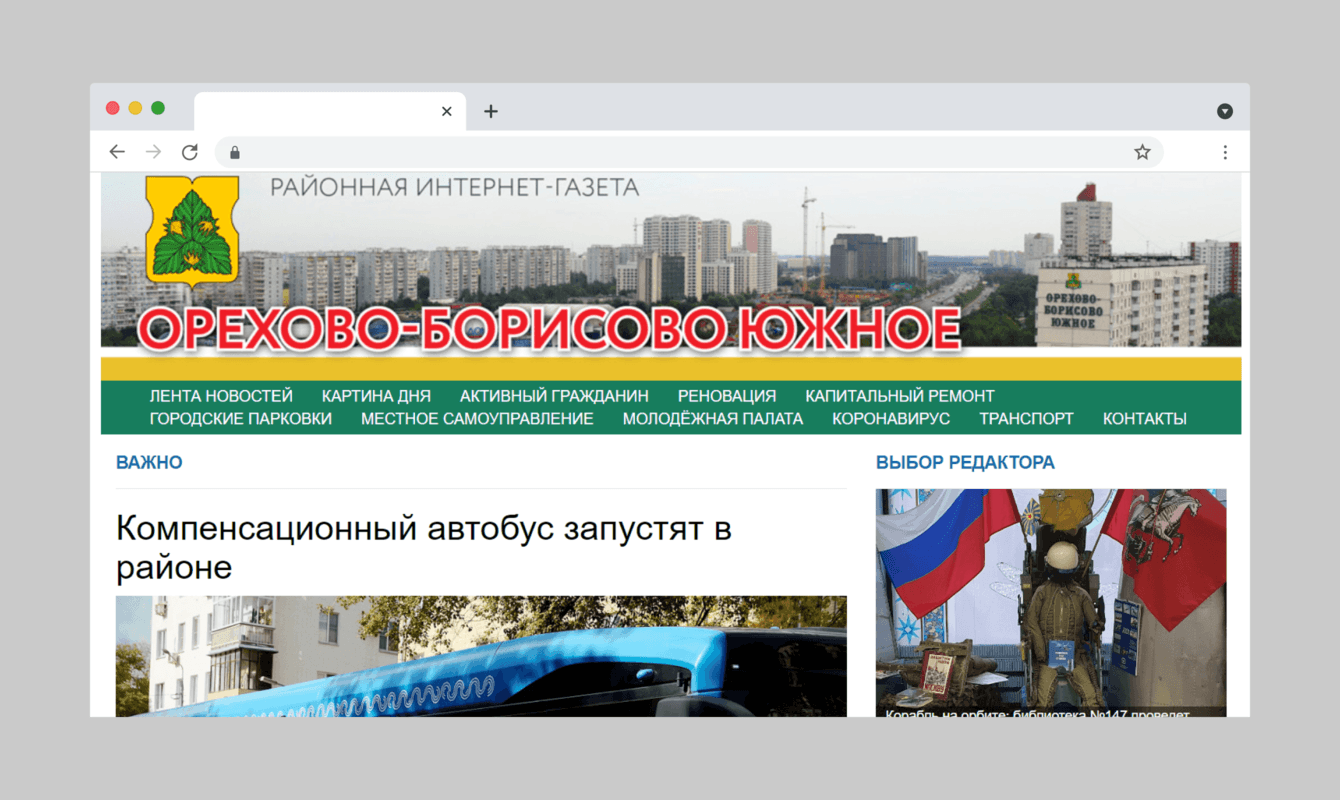Select ТРАНСПОРТ in the green navigation bar
This screenshot has width=1340, height=800.
point(1026,418)
